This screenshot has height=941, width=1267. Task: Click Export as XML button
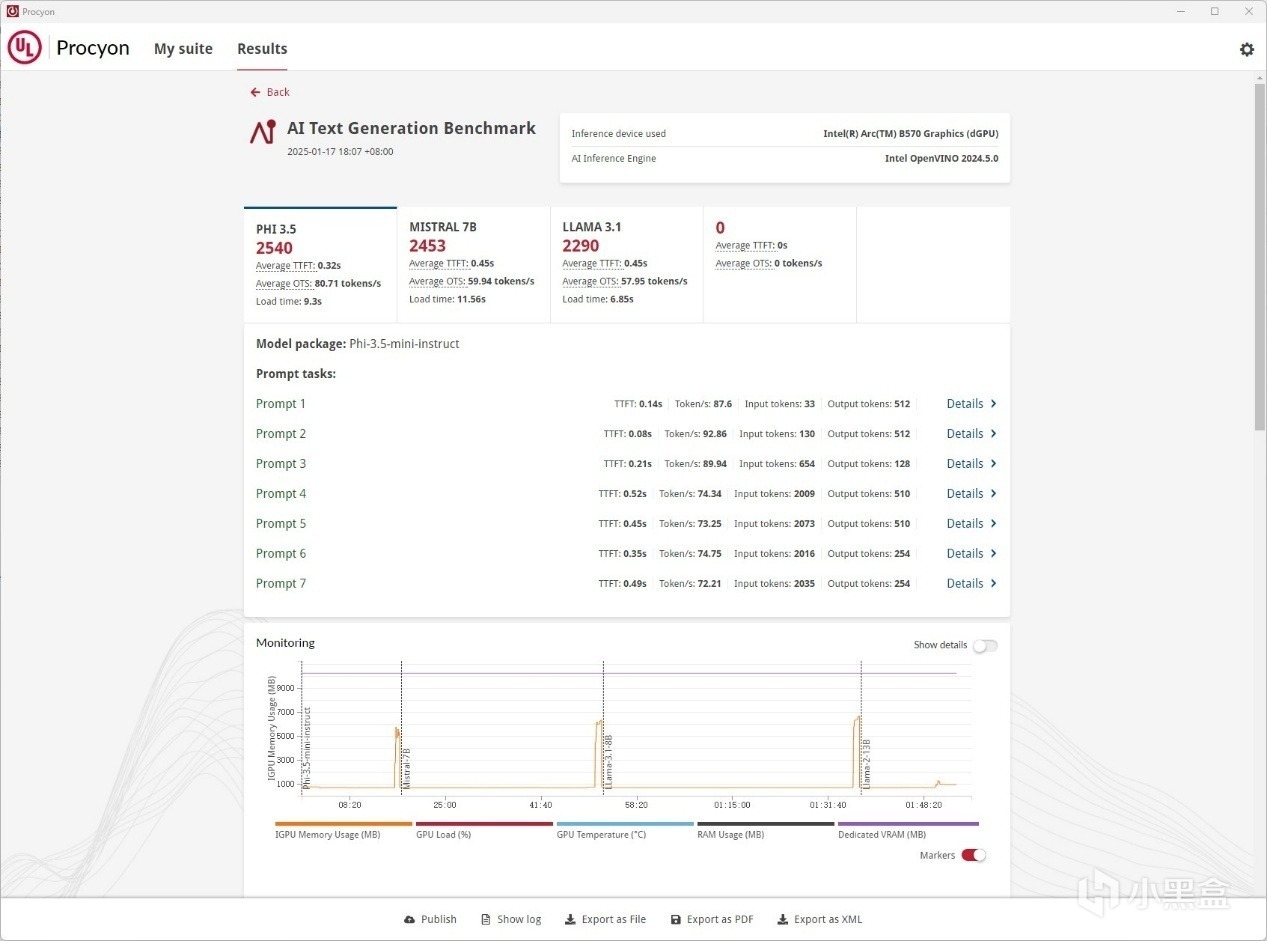[820, 920]
